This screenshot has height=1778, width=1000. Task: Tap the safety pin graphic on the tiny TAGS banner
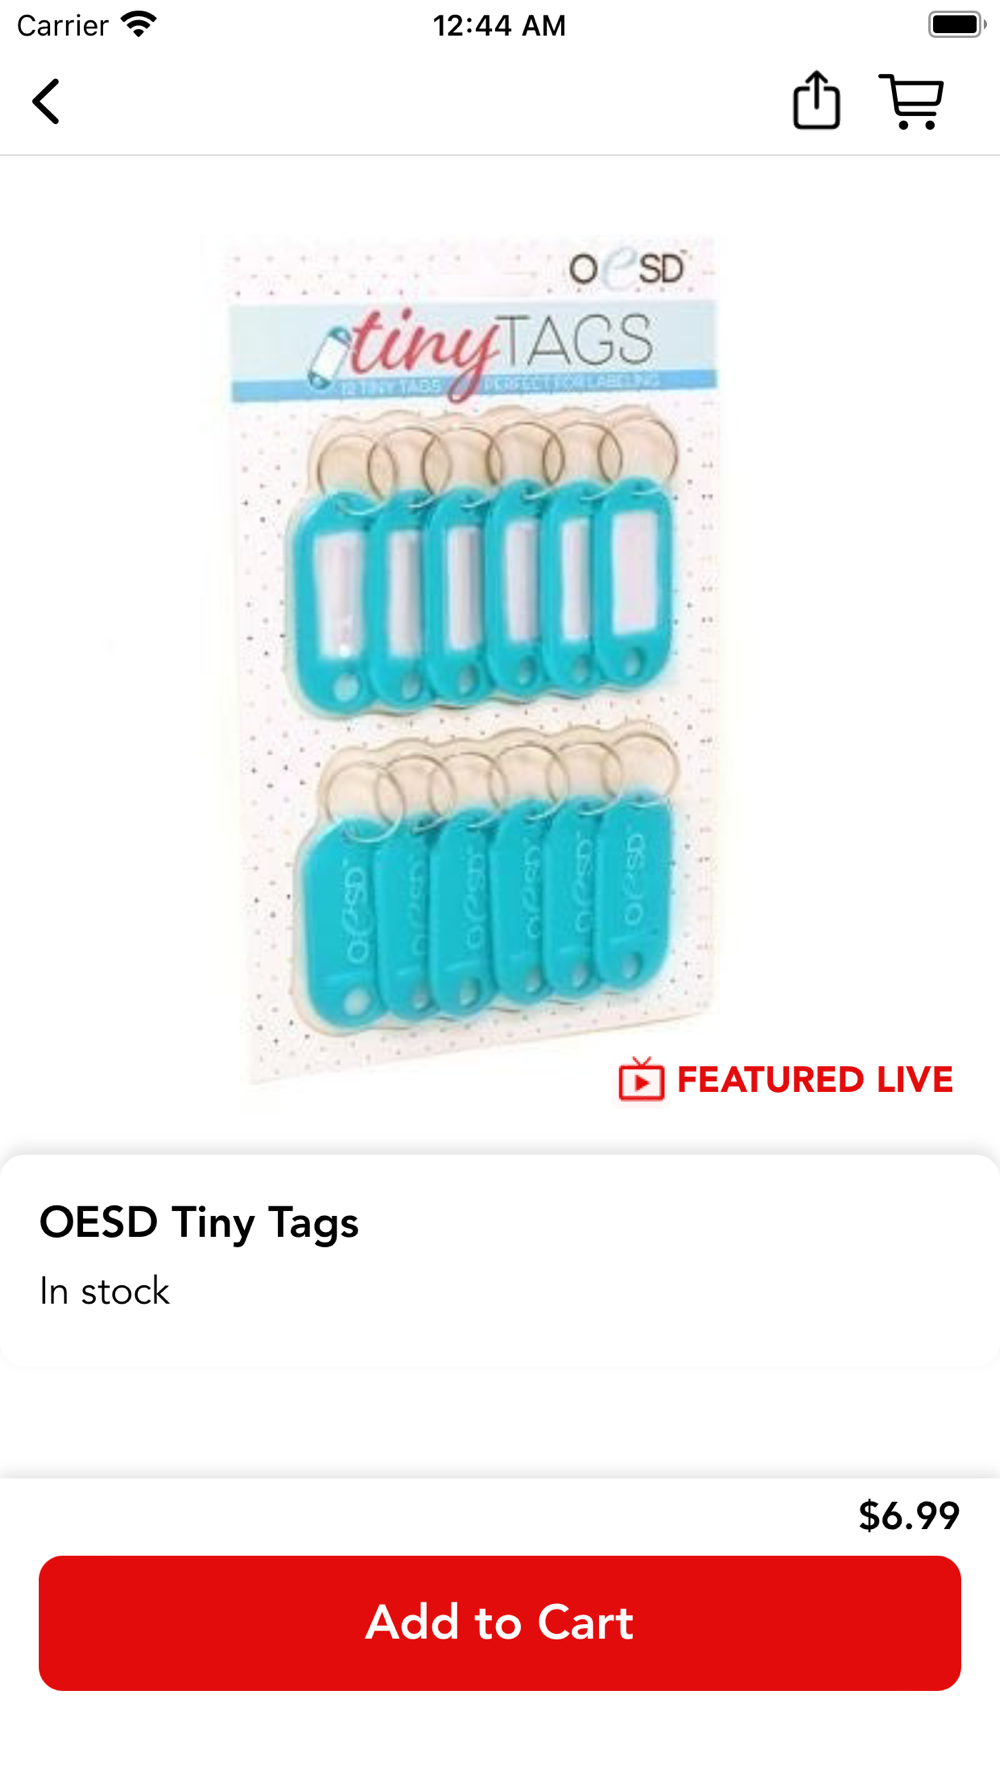330,356
